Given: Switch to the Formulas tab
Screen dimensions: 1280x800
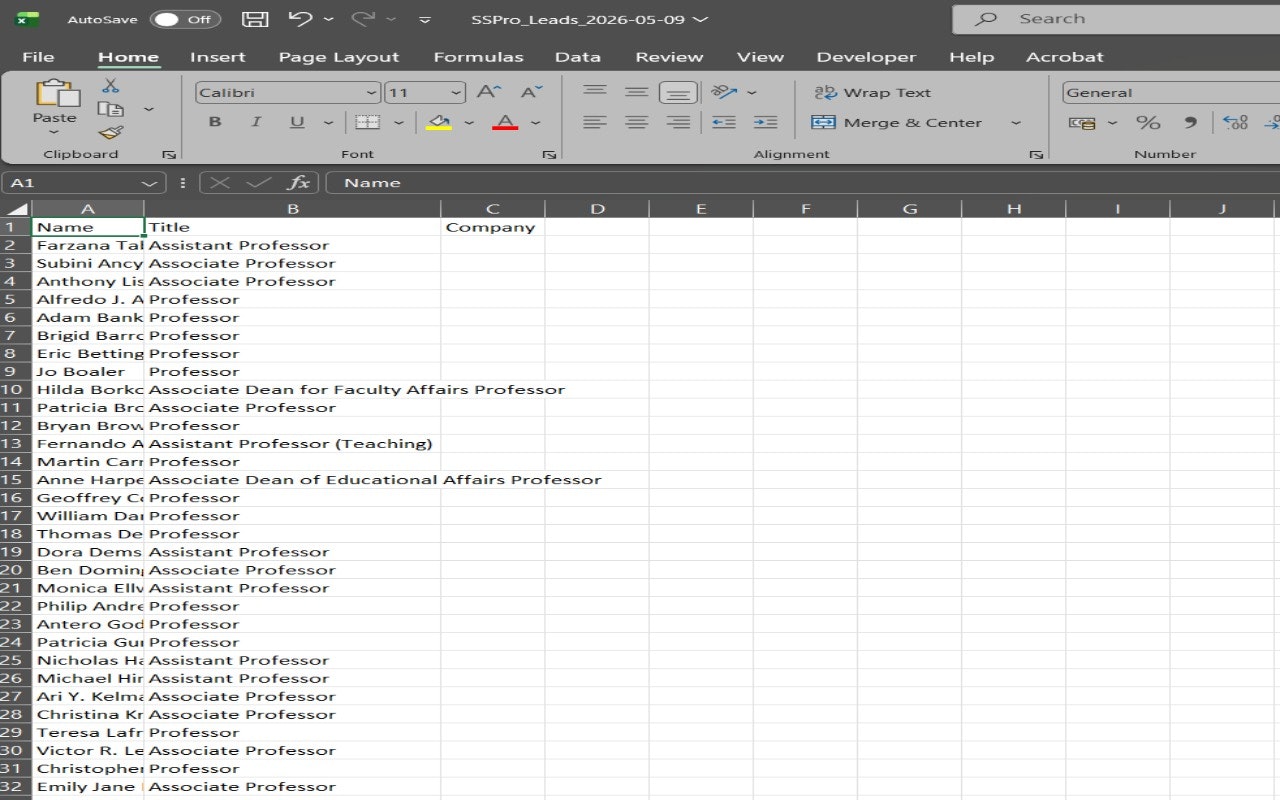Looking at the screenshot, I should click(x=478, y=57).
